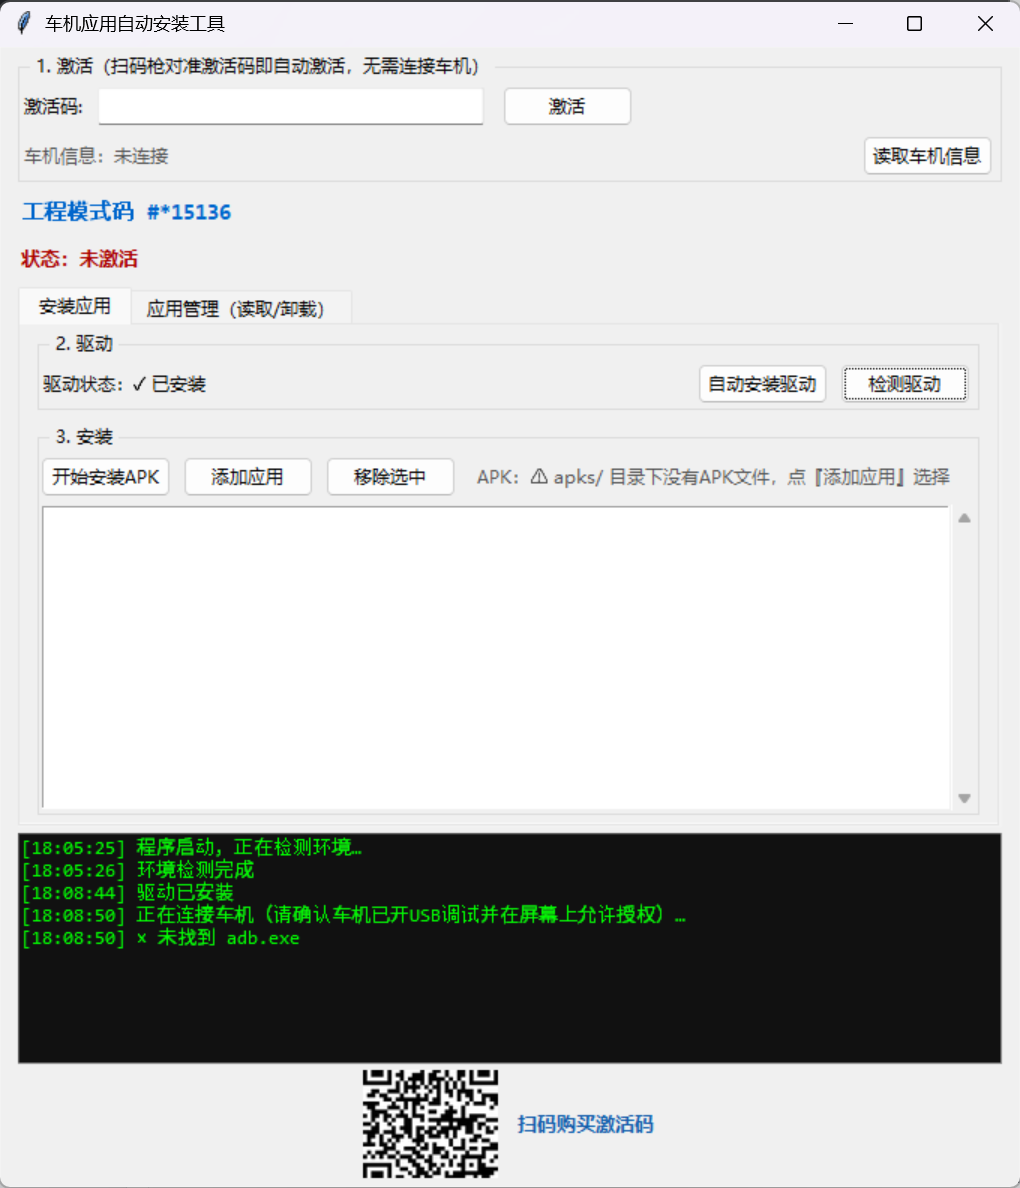Click the 激活 button
Image resolution: width=1020 pixels, height=1188 pixels.
tap(567, 107)
